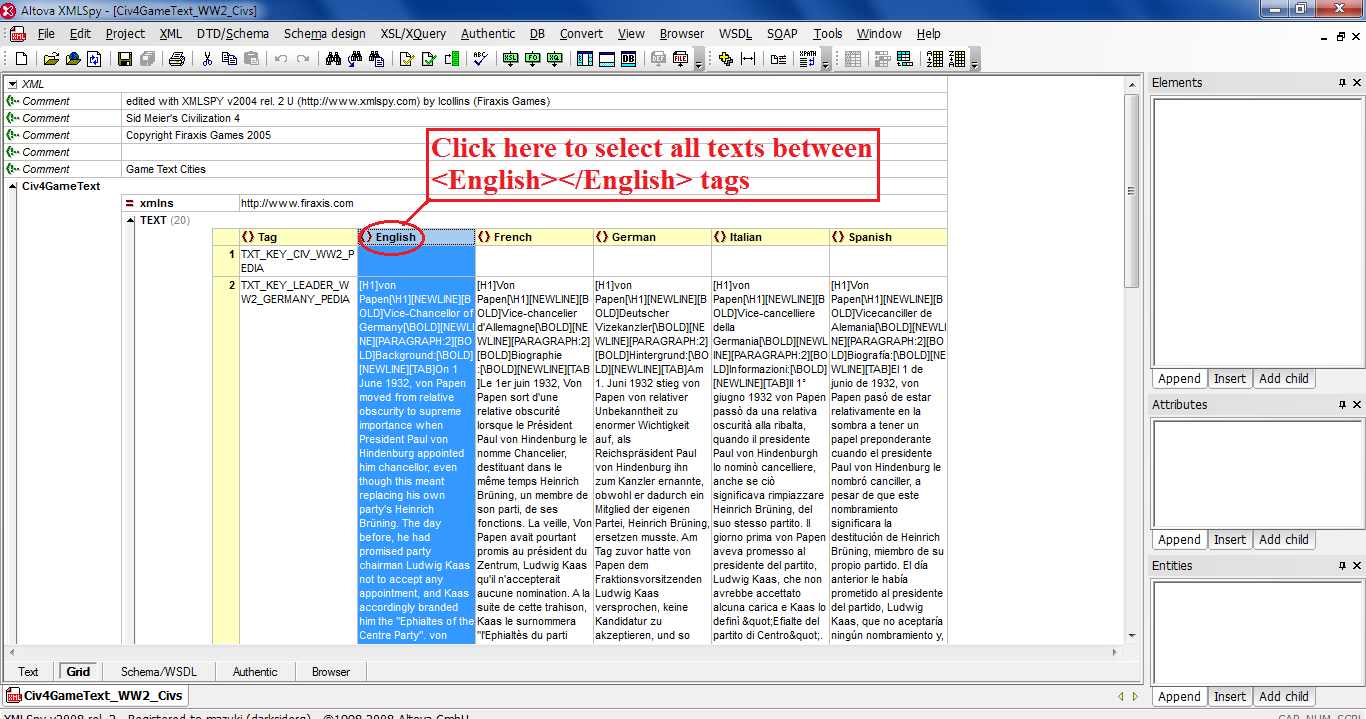The height and width of the screenshot is (719, 1366).
Task: Select the German column header
Action: (652, 237)
